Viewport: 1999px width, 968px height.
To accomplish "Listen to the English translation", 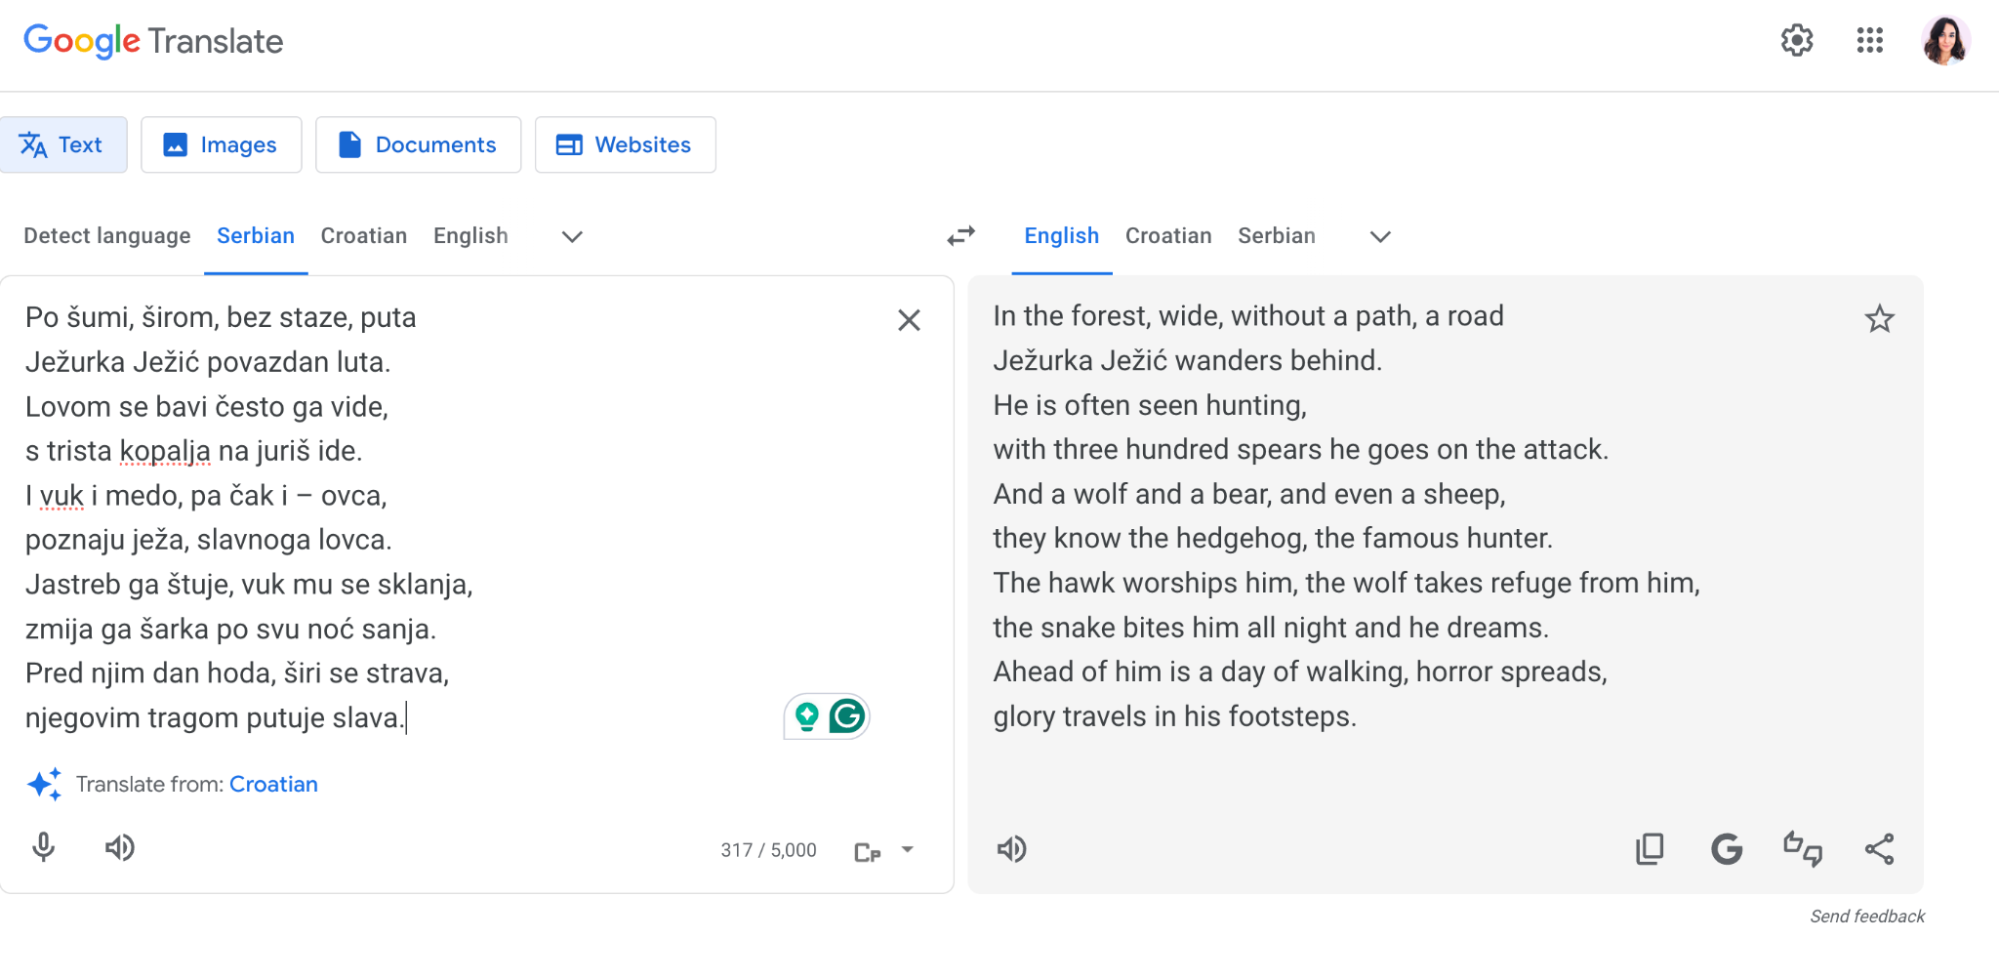I will (x=1011, y=849).
